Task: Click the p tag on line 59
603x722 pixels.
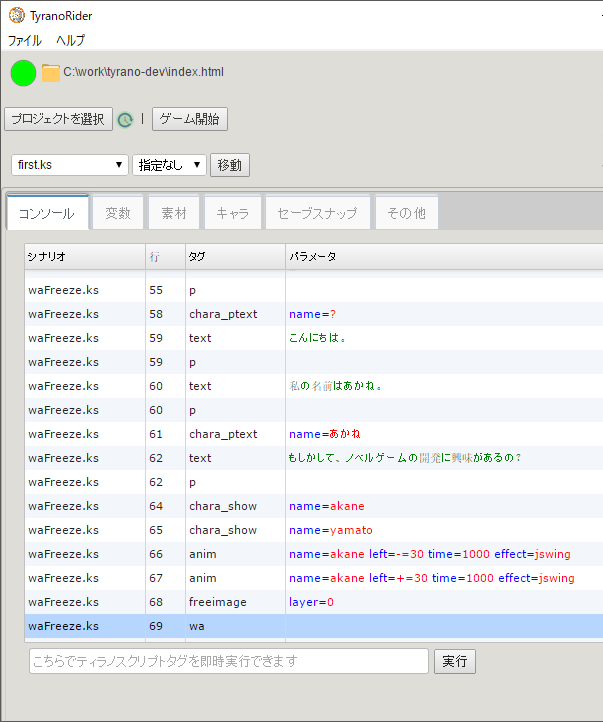Action: (x=192, y=362)
